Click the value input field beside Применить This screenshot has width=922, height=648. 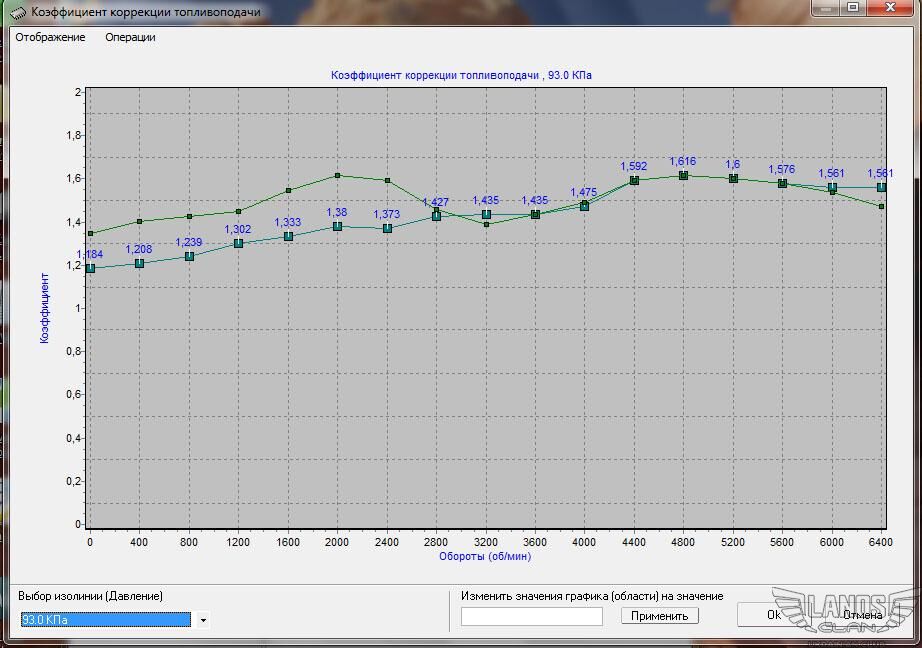[x=531, y=616]
